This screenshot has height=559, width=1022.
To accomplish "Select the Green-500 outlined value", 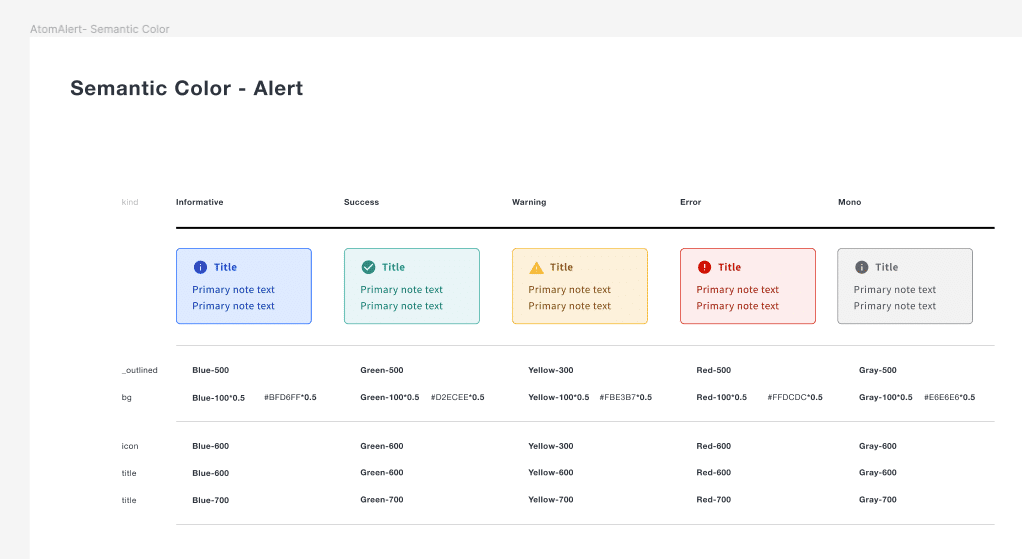I will click(x=382, y=370).
